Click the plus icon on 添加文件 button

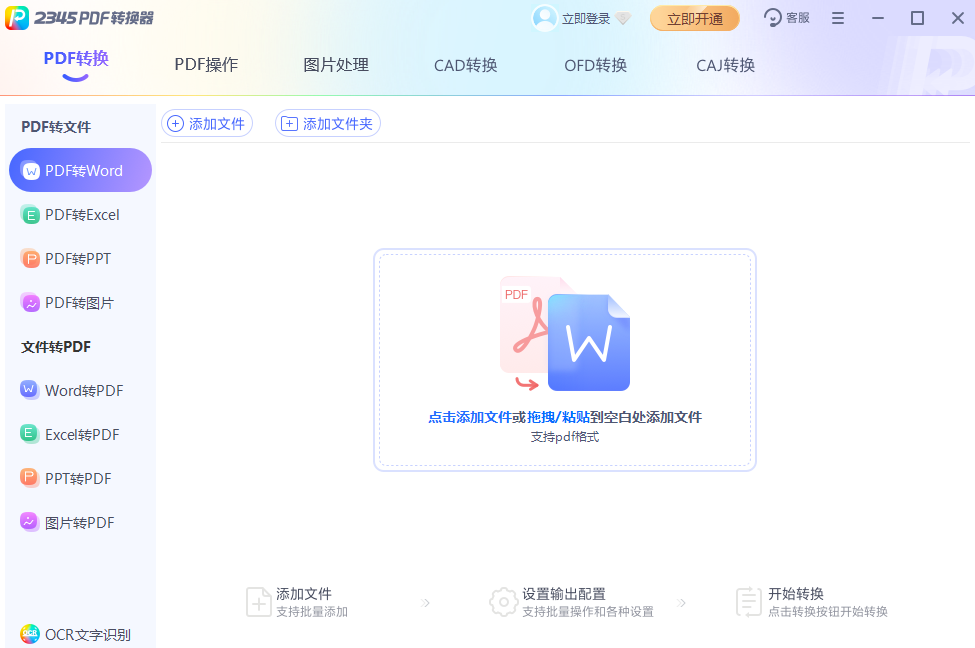click(x=176, y=124)
